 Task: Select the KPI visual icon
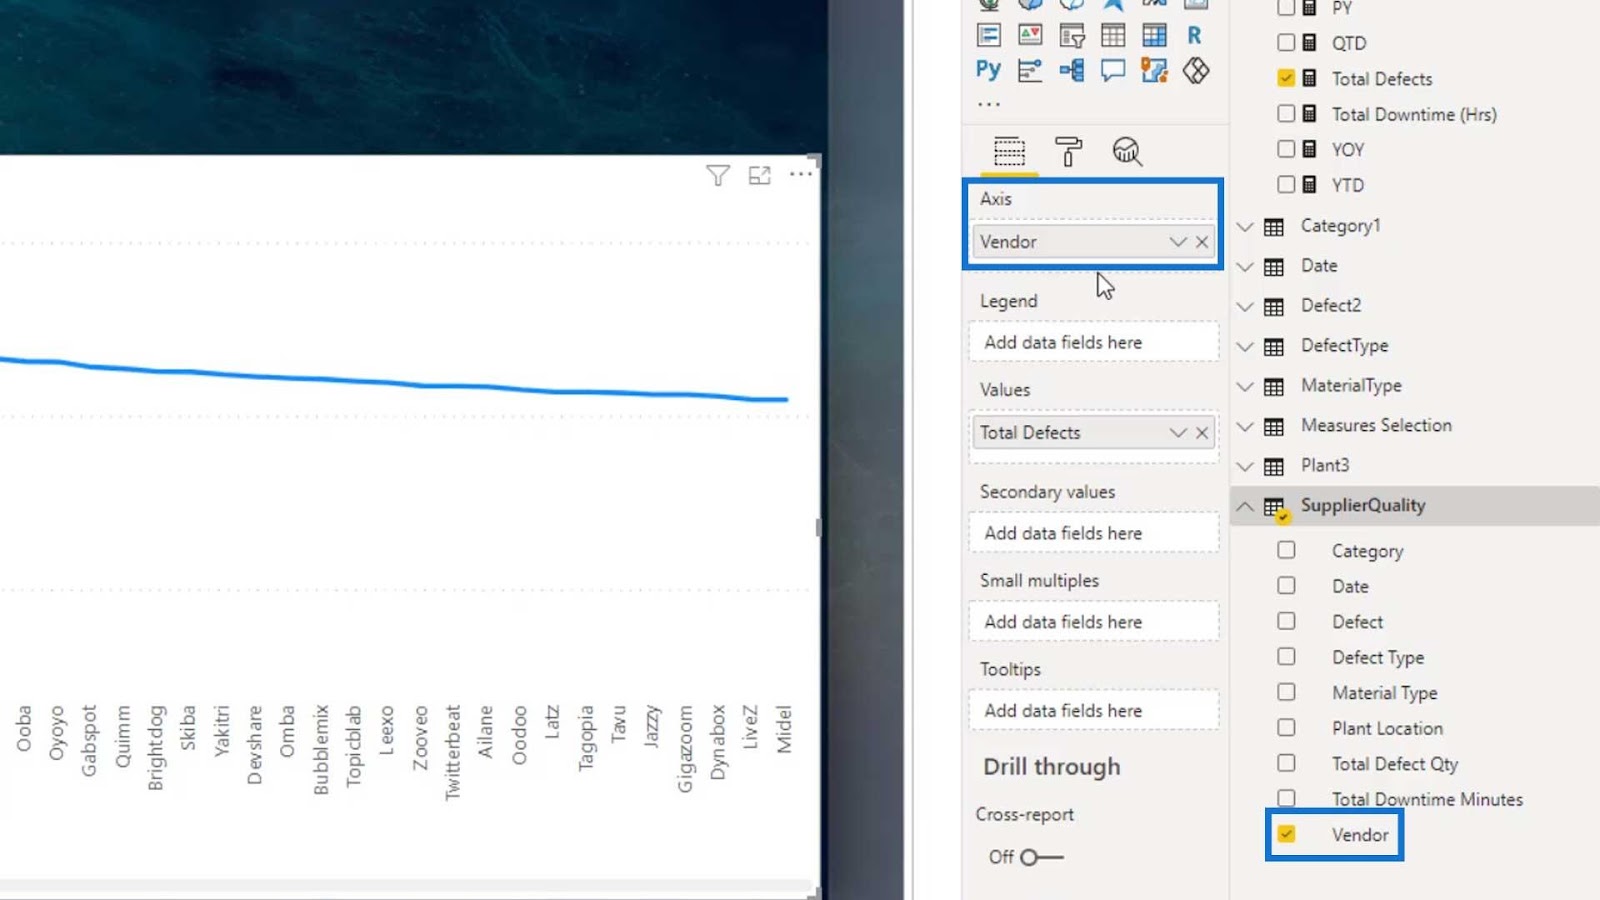(1030, 36)
